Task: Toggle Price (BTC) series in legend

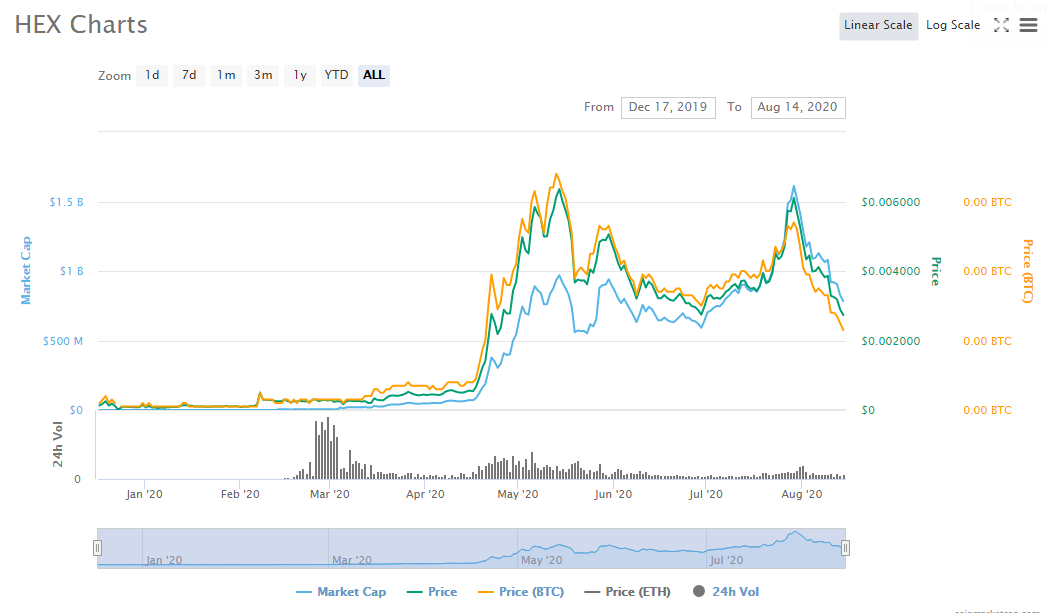Action: point(521,592)
